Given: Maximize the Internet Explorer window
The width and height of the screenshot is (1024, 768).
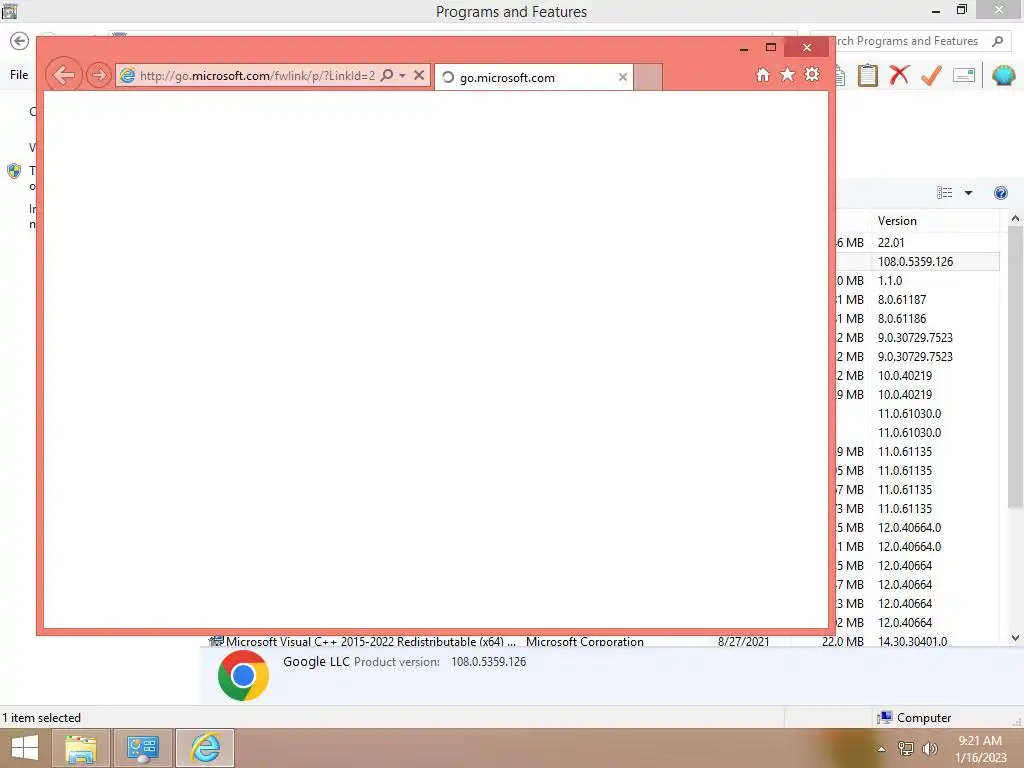Looking at the screenshot, I should 771,47.
